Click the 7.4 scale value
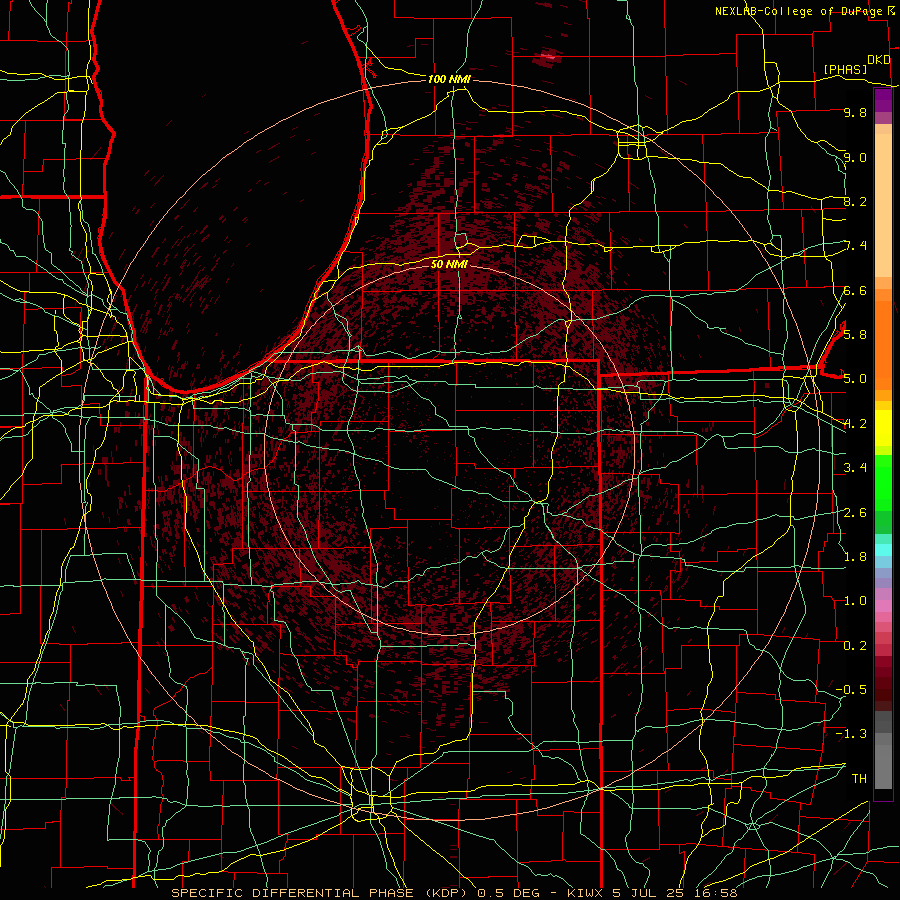This screenshot has height=900, width=900. click(855, 246)
